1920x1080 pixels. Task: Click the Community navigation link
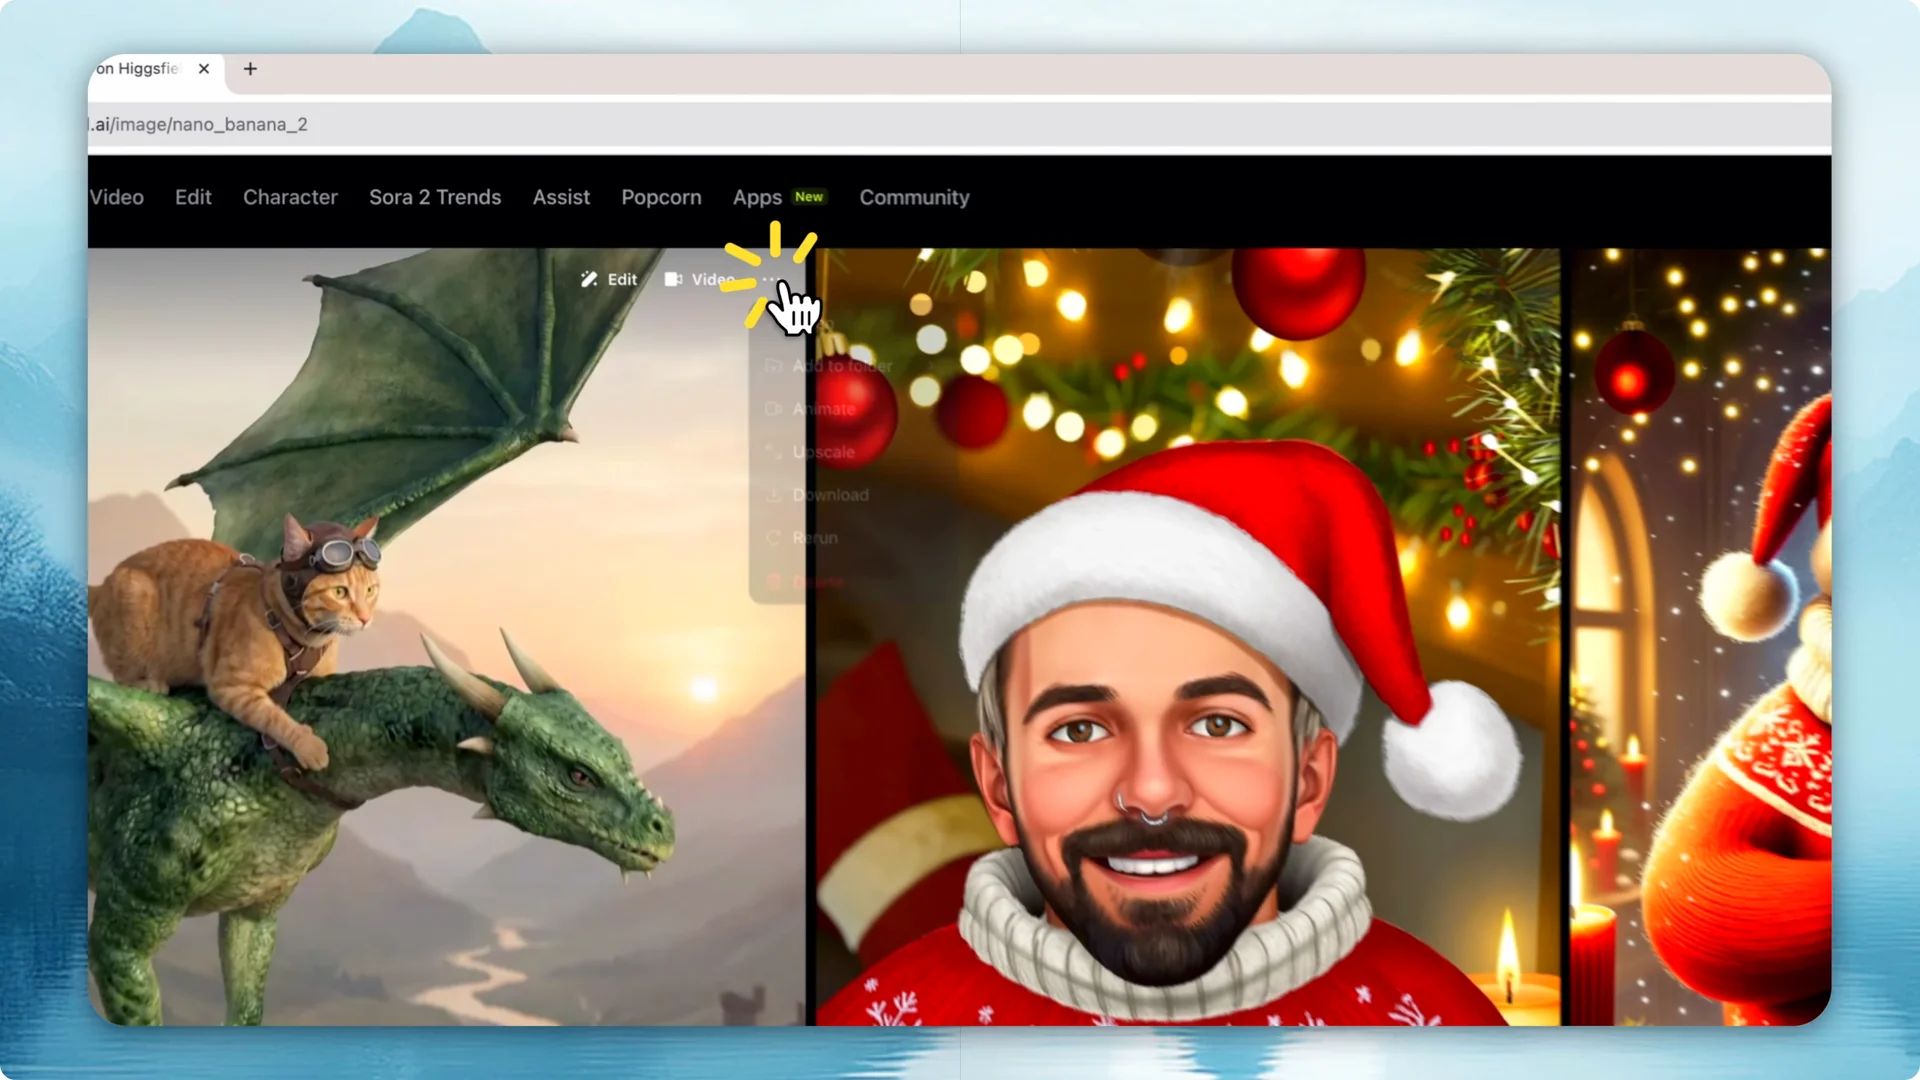click(914, 197)
